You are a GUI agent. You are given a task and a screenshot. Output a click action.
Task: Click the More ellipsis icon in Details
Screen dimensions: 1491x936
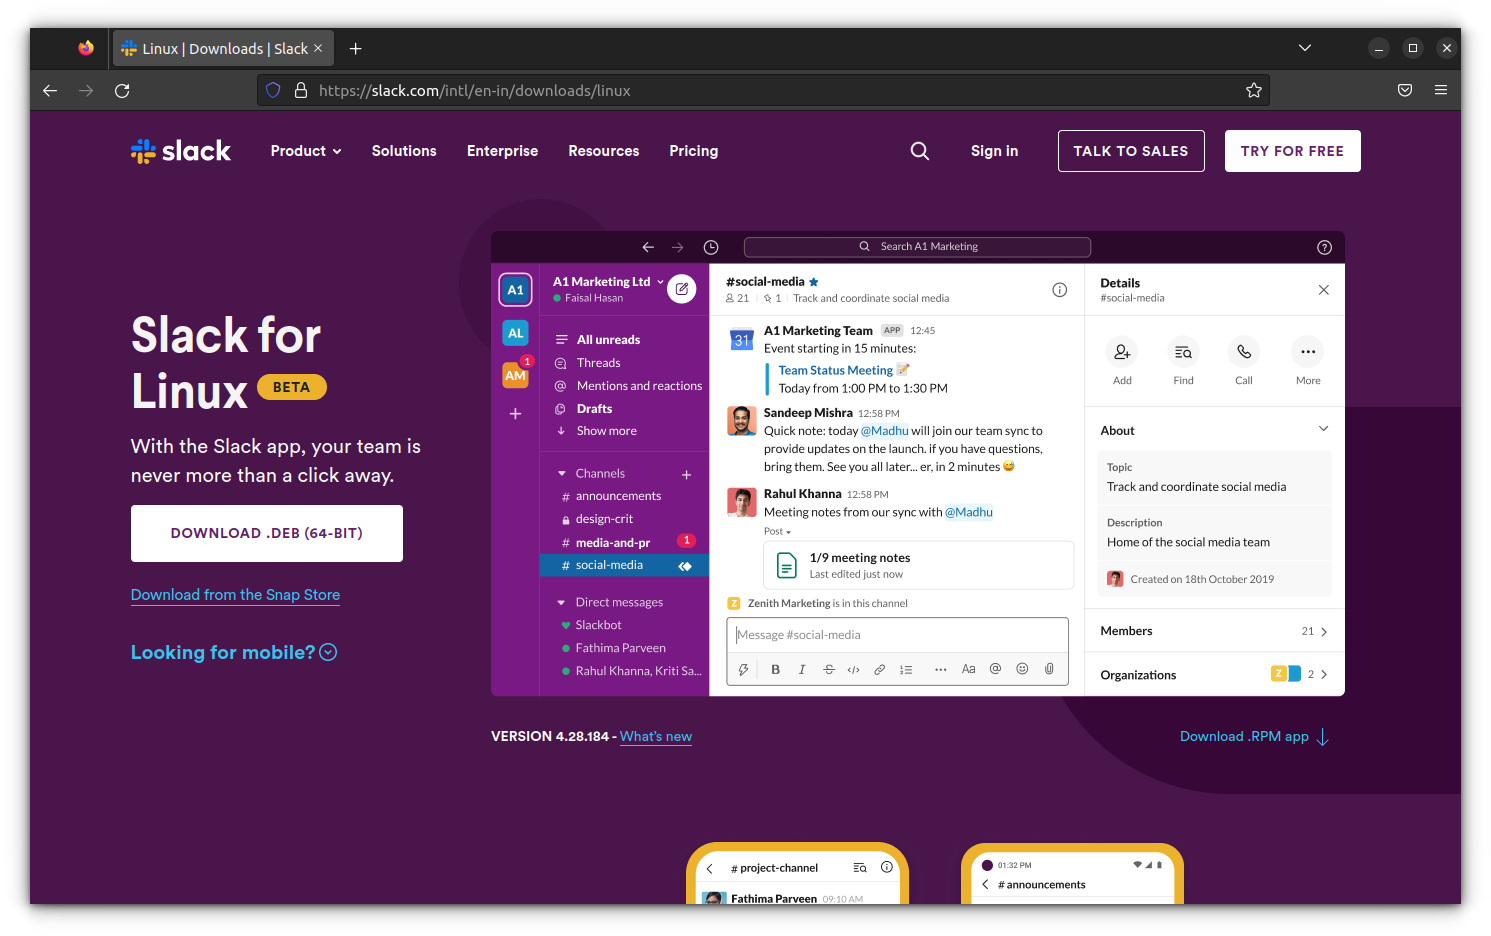tap(1308, 352)
